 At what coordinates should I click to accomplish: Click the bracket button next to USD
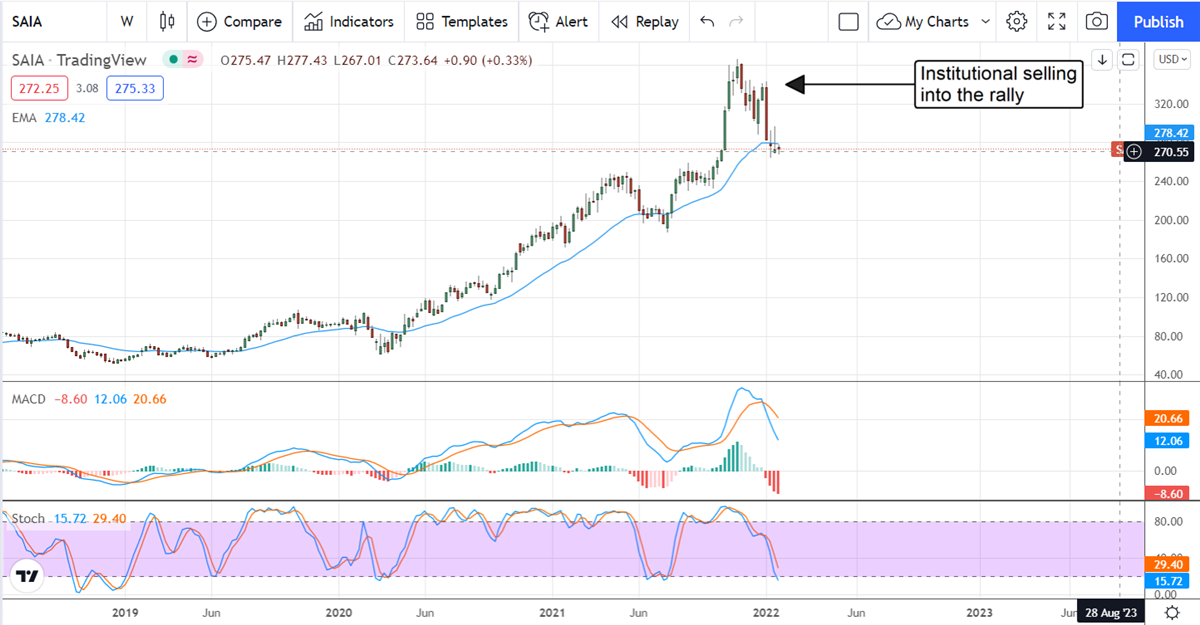pyautogui.click(x=1129, y=59)
